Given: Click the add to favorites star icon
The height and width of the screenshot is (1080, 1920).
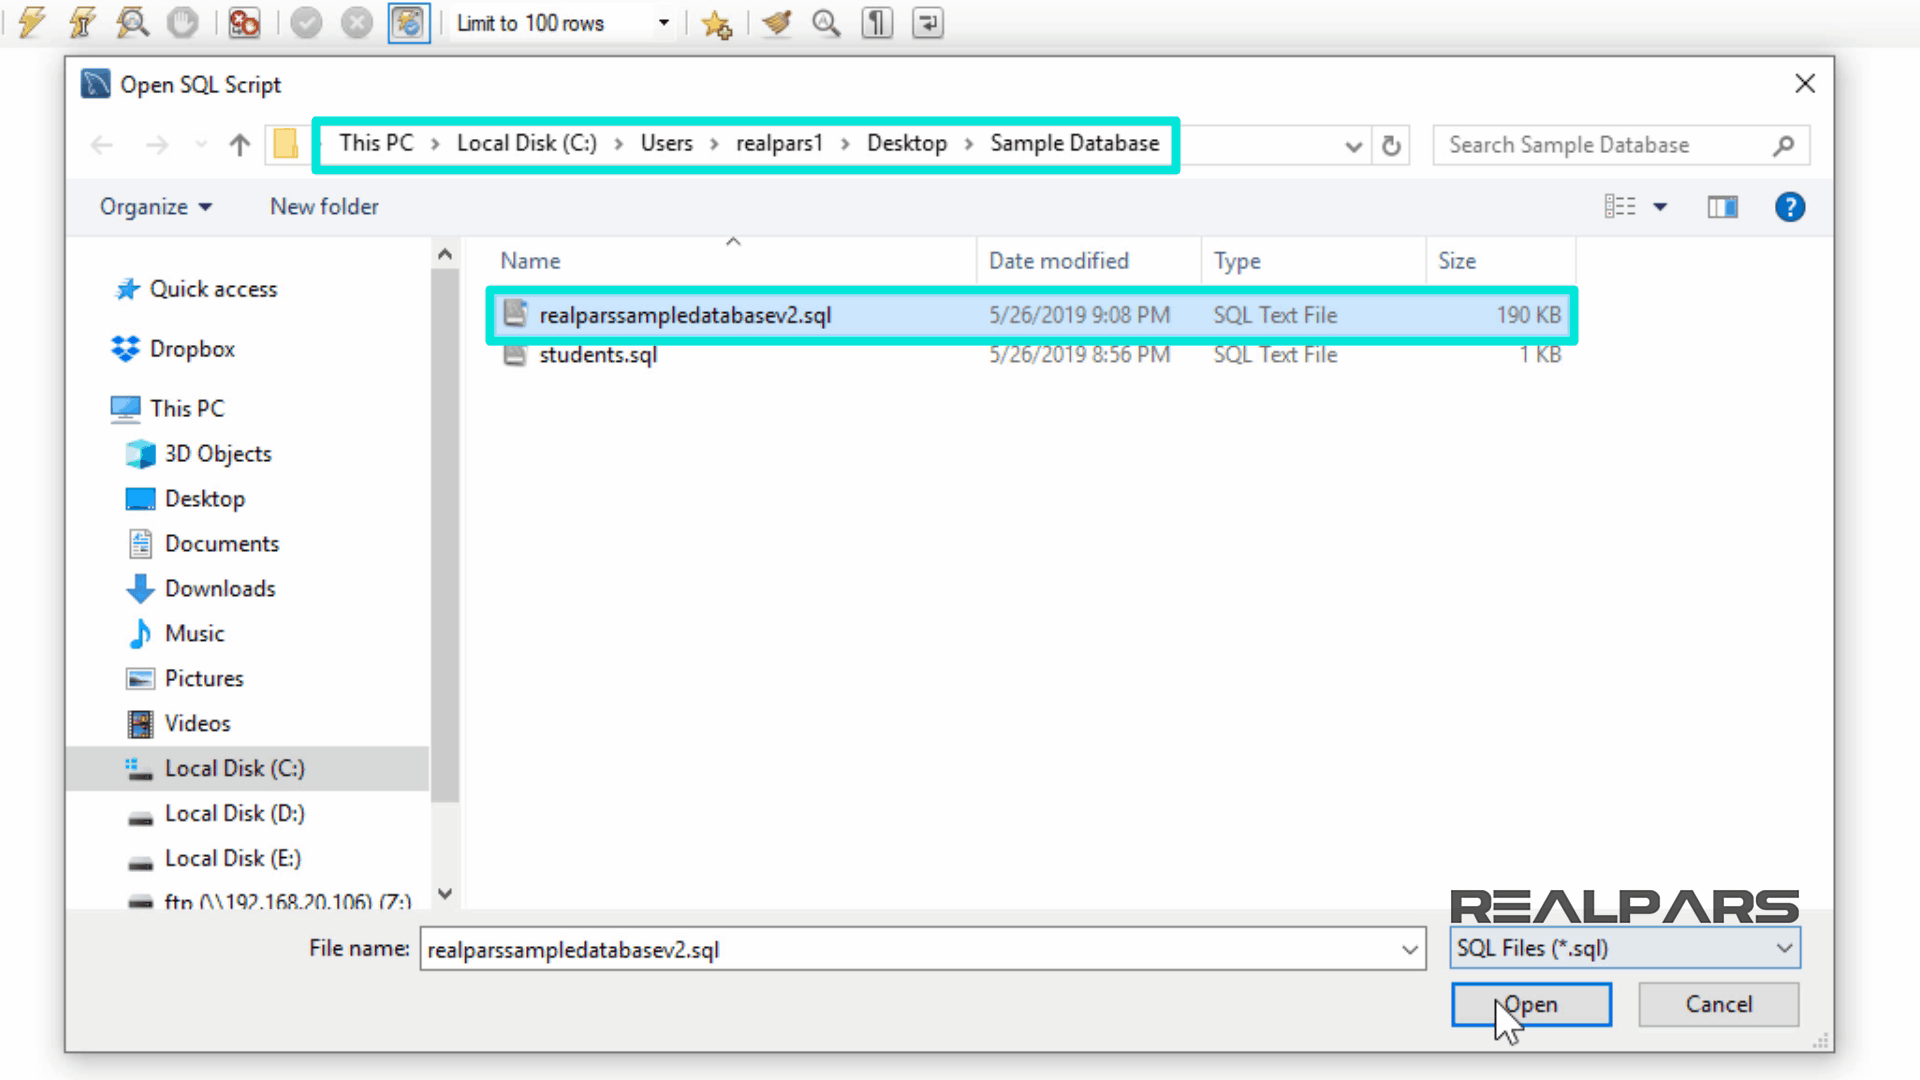Looking at the screenshot, I should point(716,22).
